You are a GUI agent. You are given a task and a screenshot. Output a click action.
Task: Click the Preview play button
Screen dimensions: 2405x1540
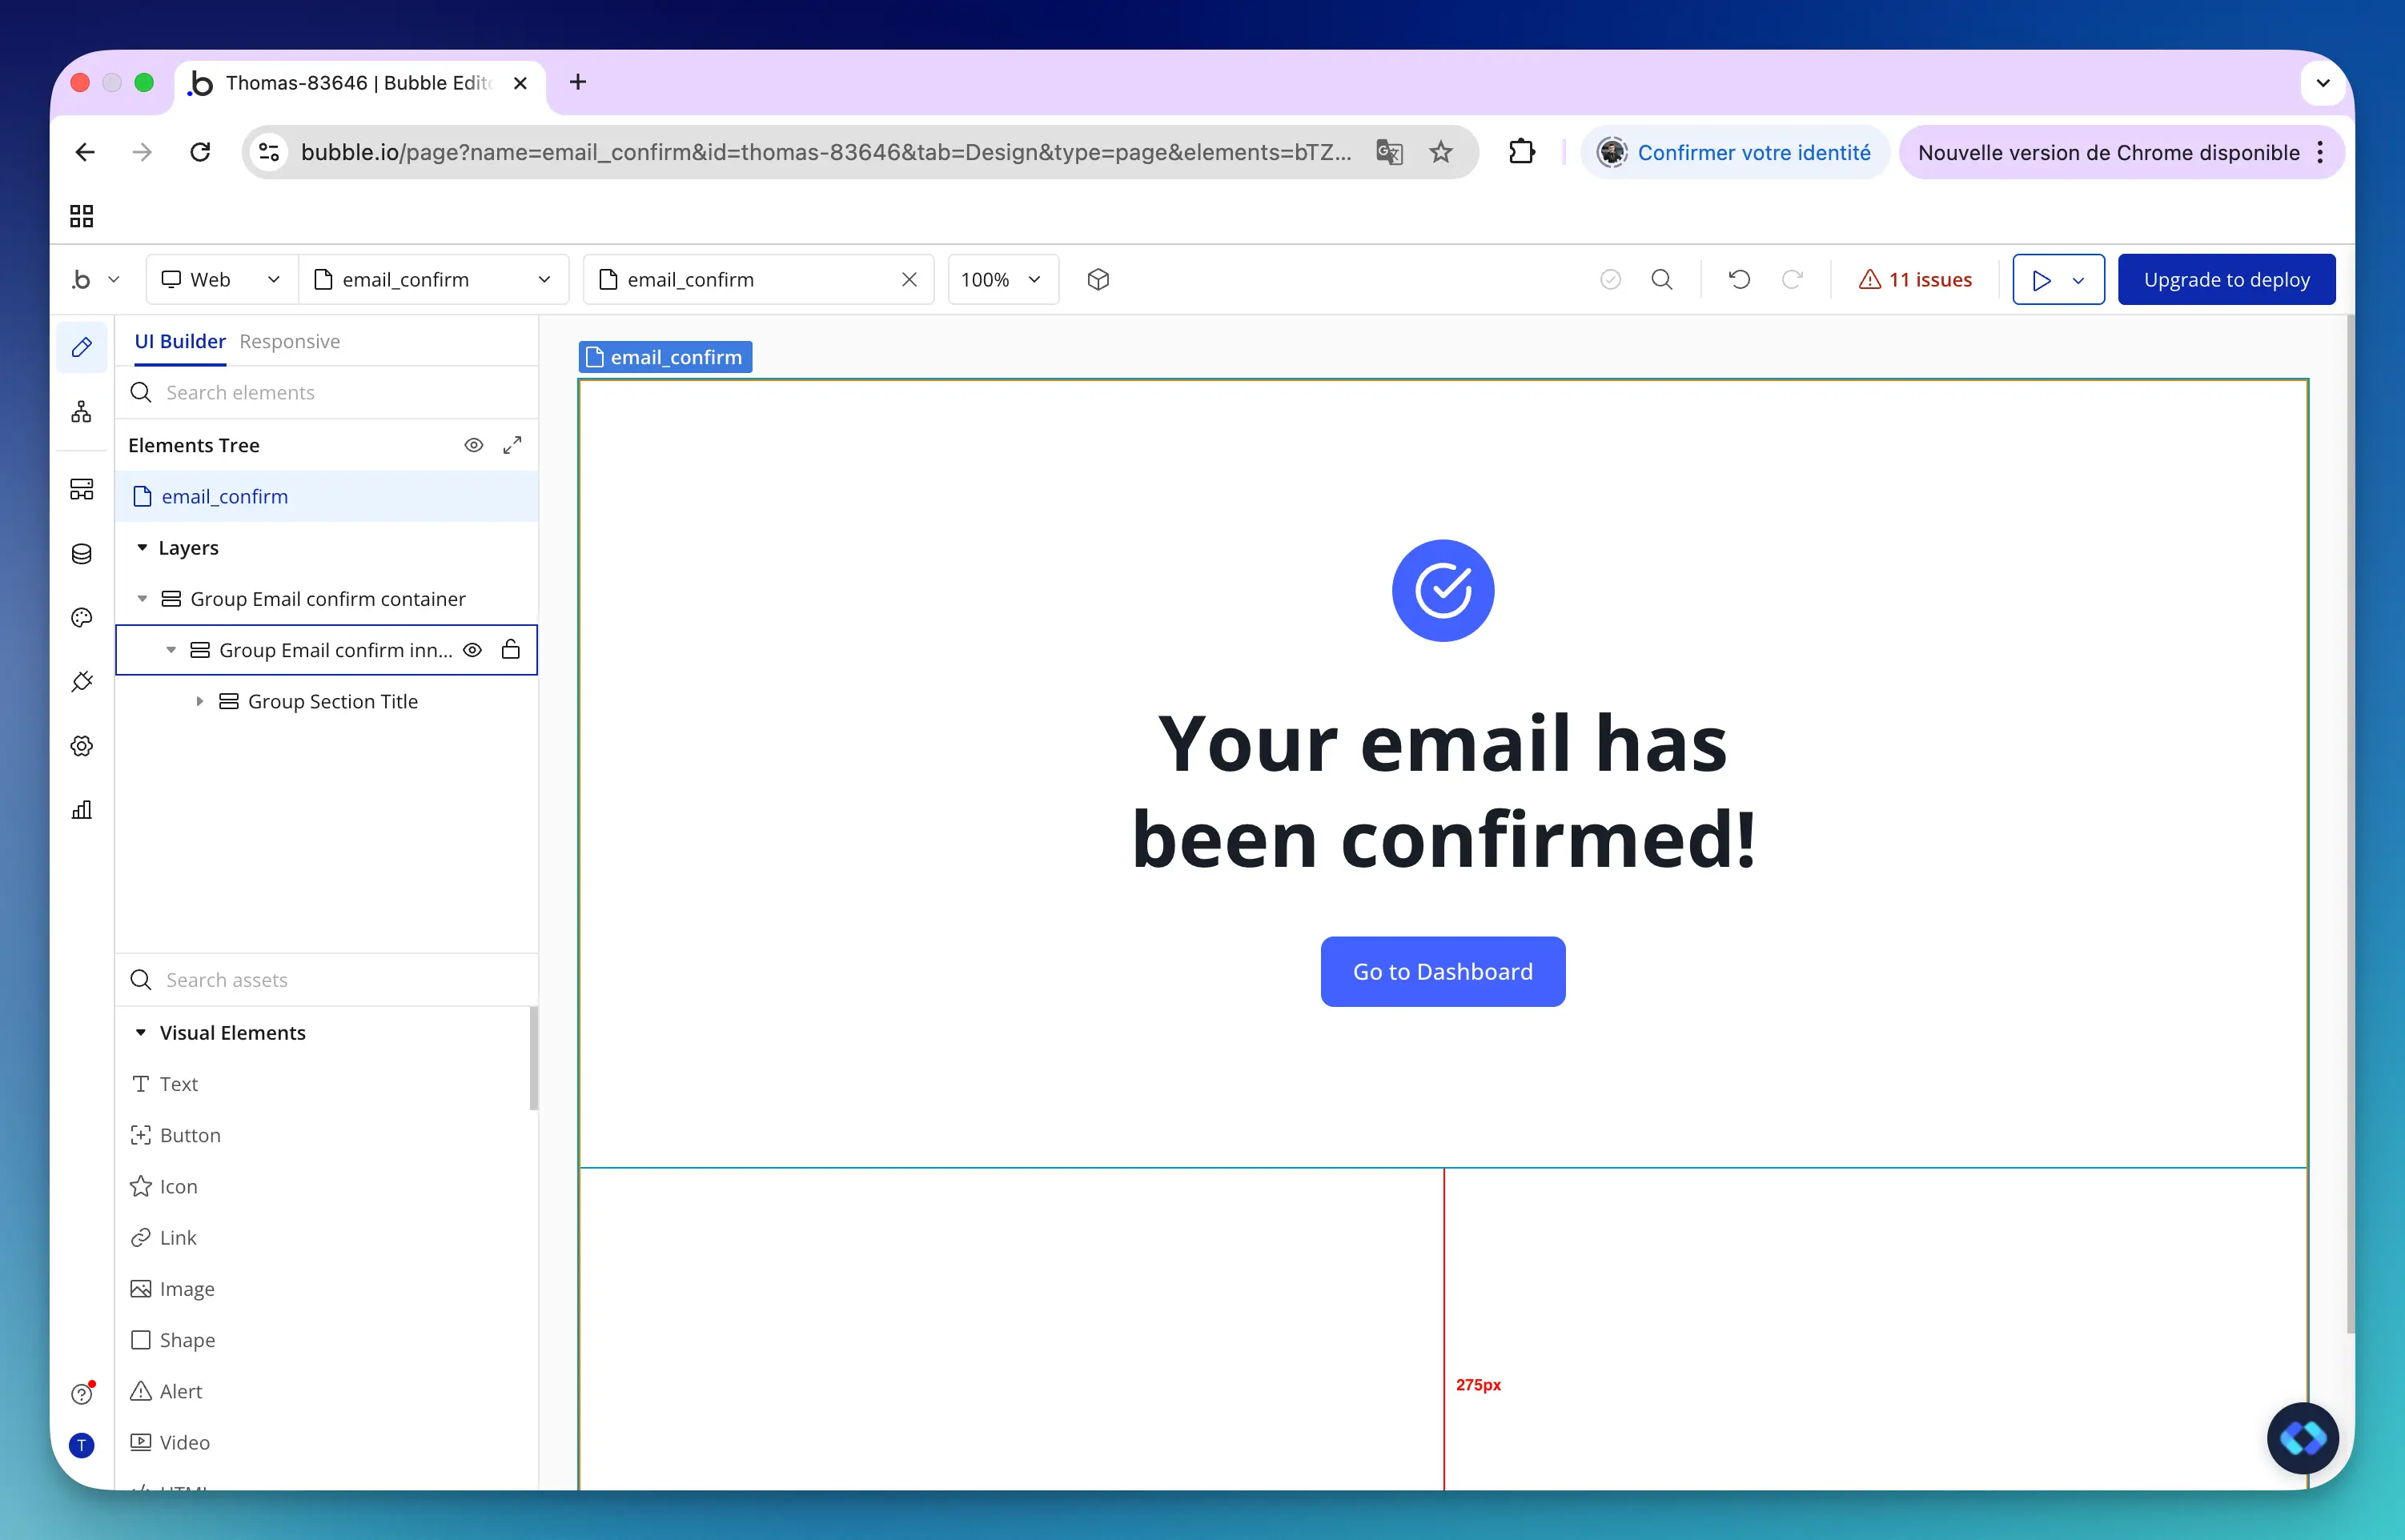2041,280
